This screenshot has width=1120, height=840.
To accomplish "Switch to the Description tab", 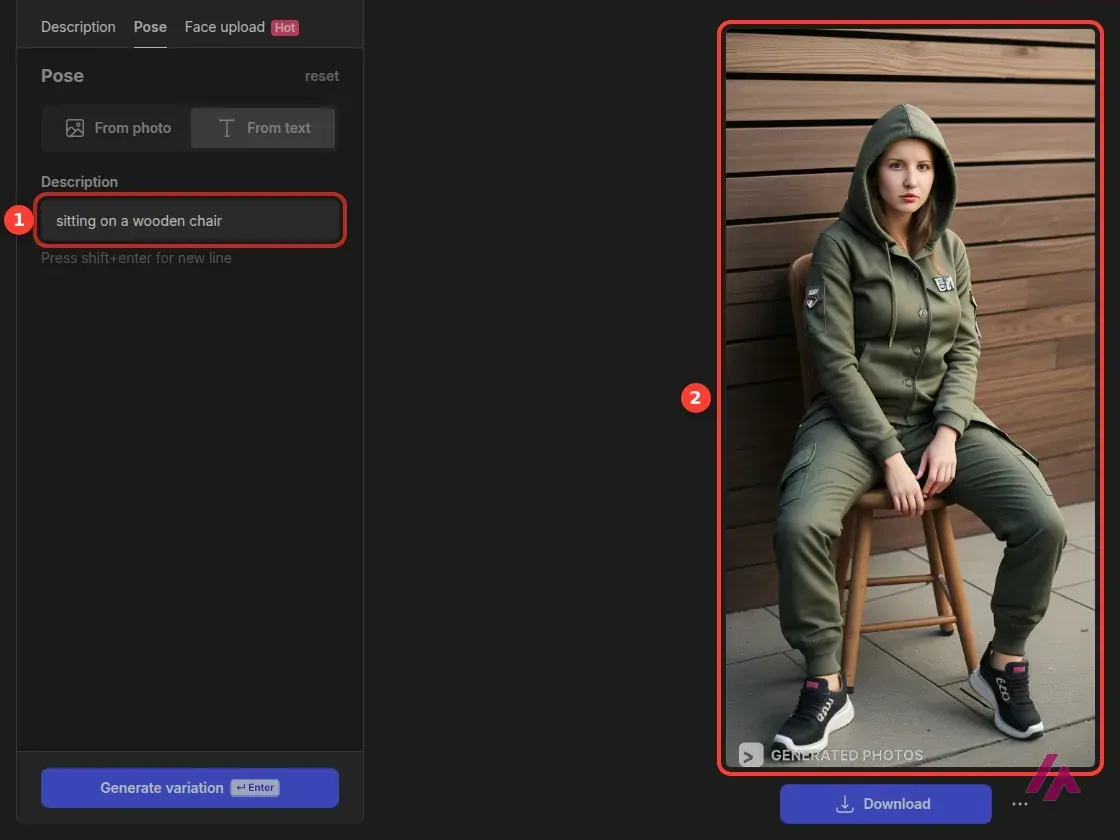I will tap(78, 27).
